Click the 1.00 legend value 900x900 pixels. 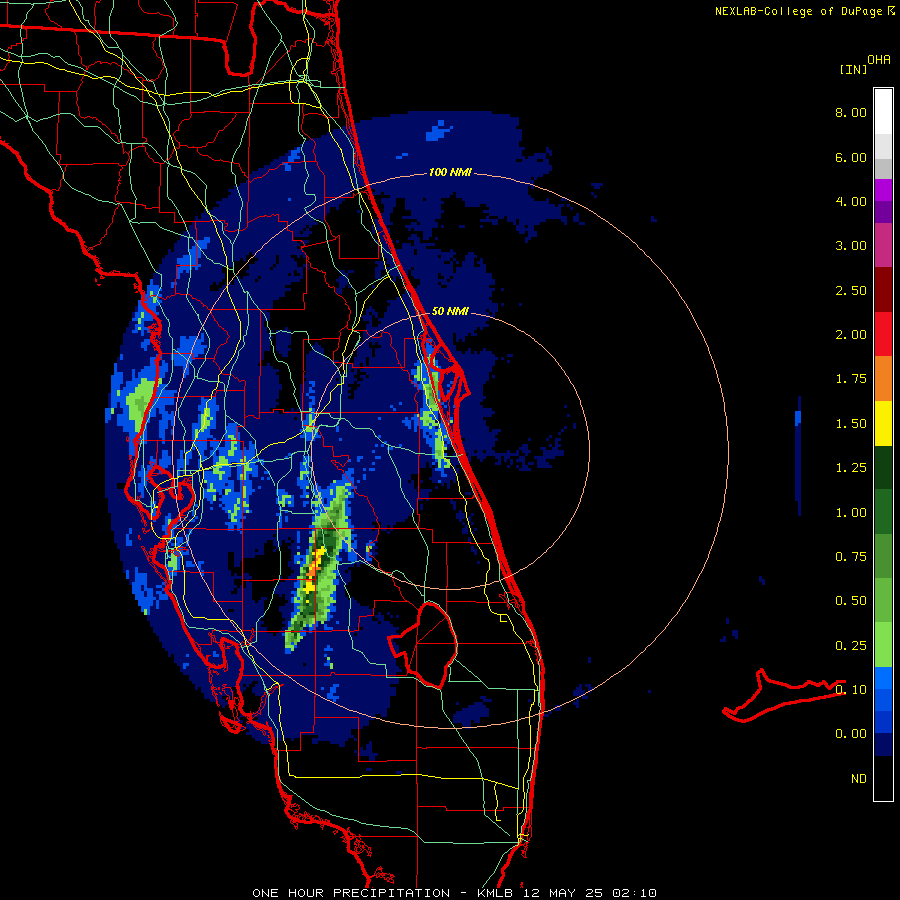(851, 513)
